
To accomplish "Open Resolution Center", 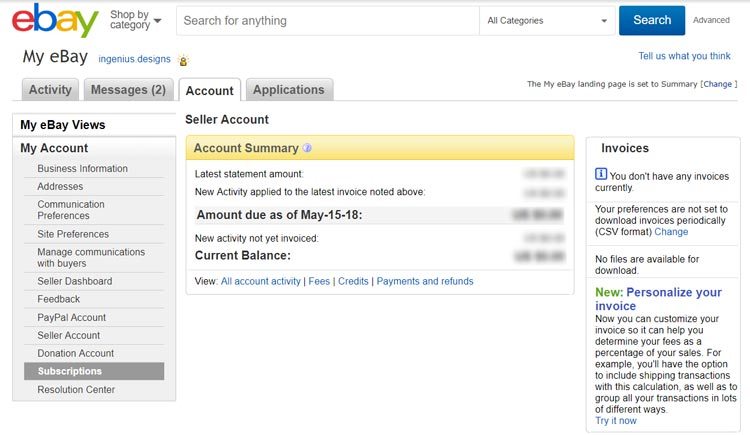I will click(x=76, y=390).
